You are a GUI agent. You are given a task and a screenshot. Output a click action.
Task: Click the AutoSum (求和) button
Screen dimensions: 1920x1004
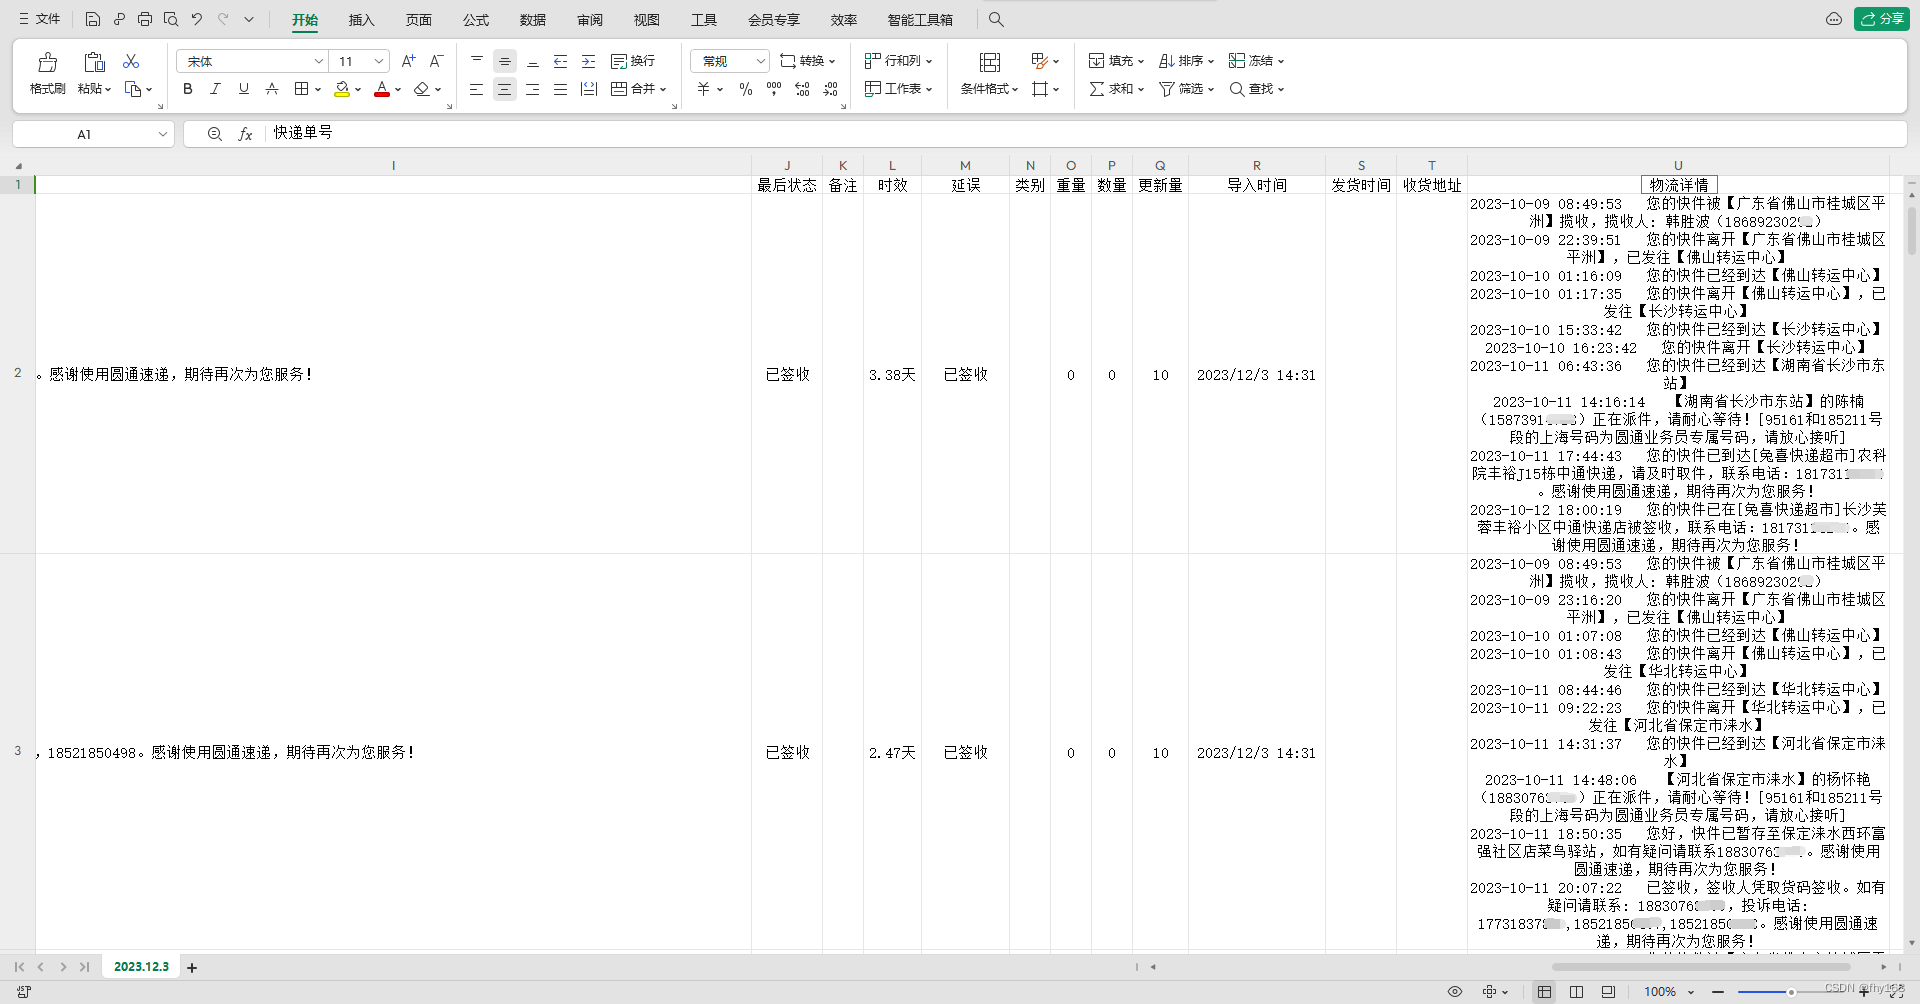click(x=1116, y=89)
